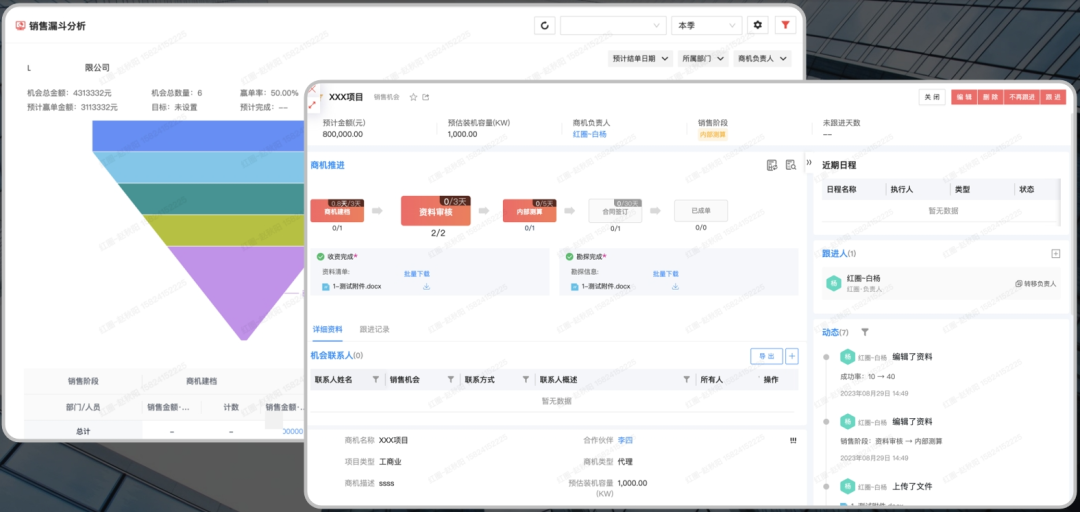Click the filter icon next to 动态
This screenshot has width=1080, height=512.
pyautogui.click(x=865, y=332)
